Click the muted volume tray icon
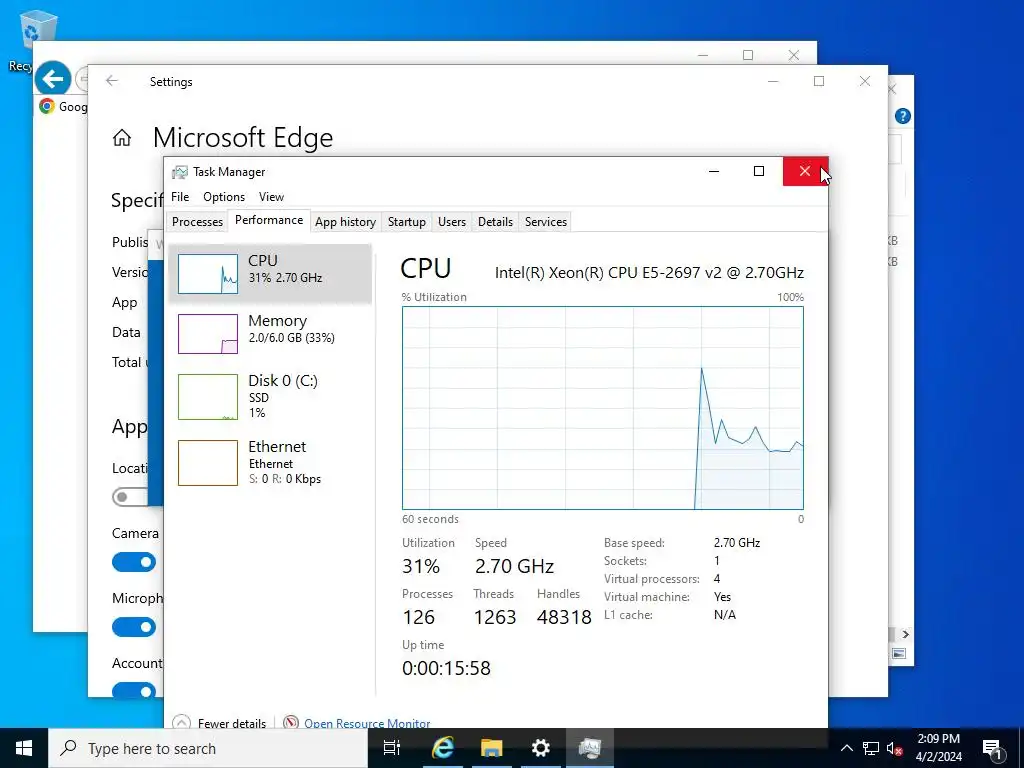 [895, 748]
